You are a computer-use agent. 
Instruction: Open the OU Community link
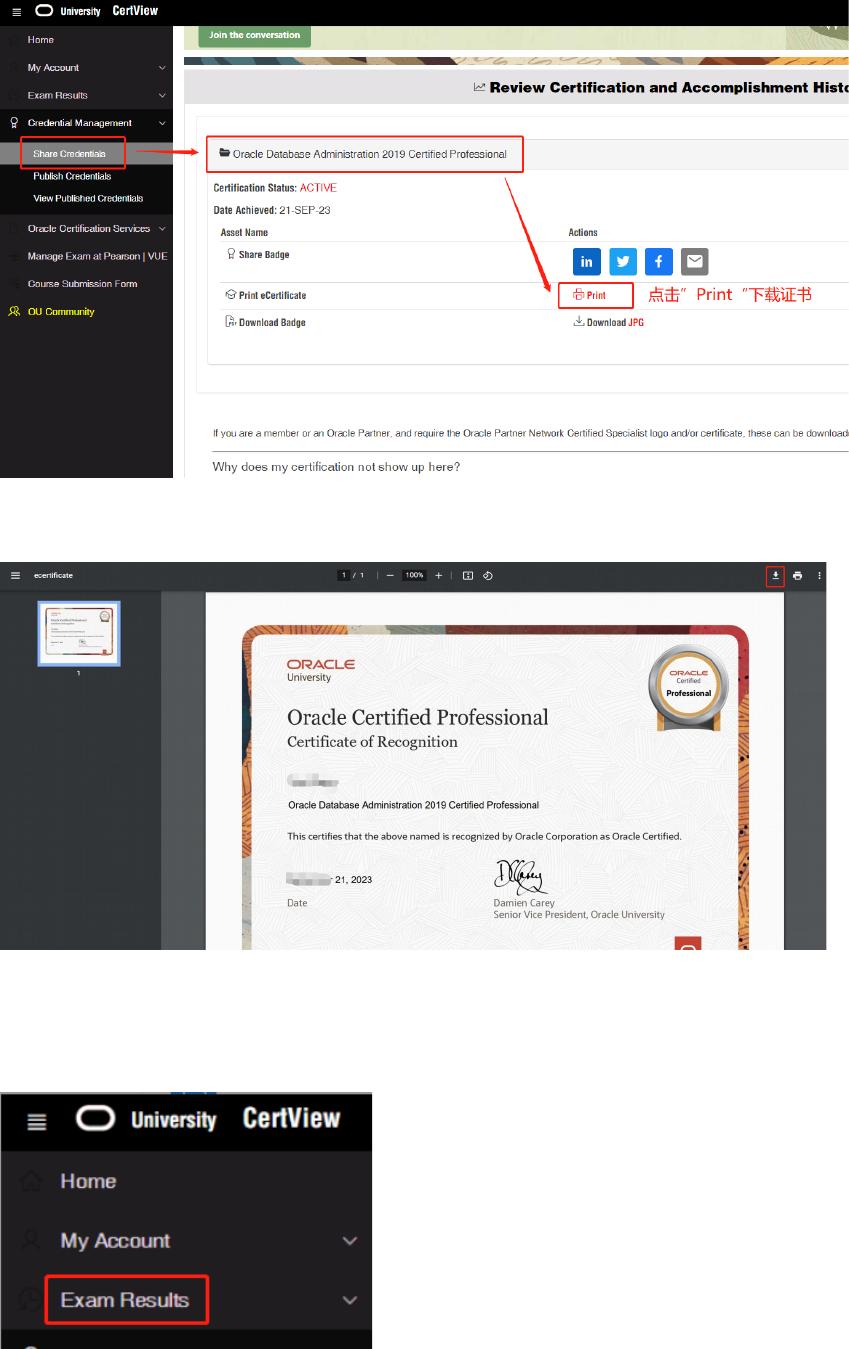61,312
